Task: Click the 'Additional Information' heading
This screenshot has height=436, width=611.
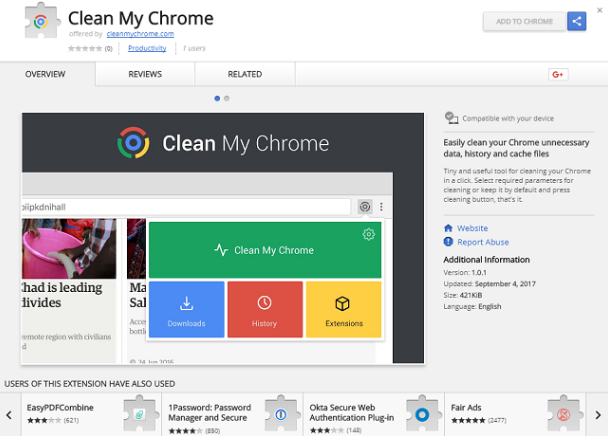Action: tap(486, 259)
